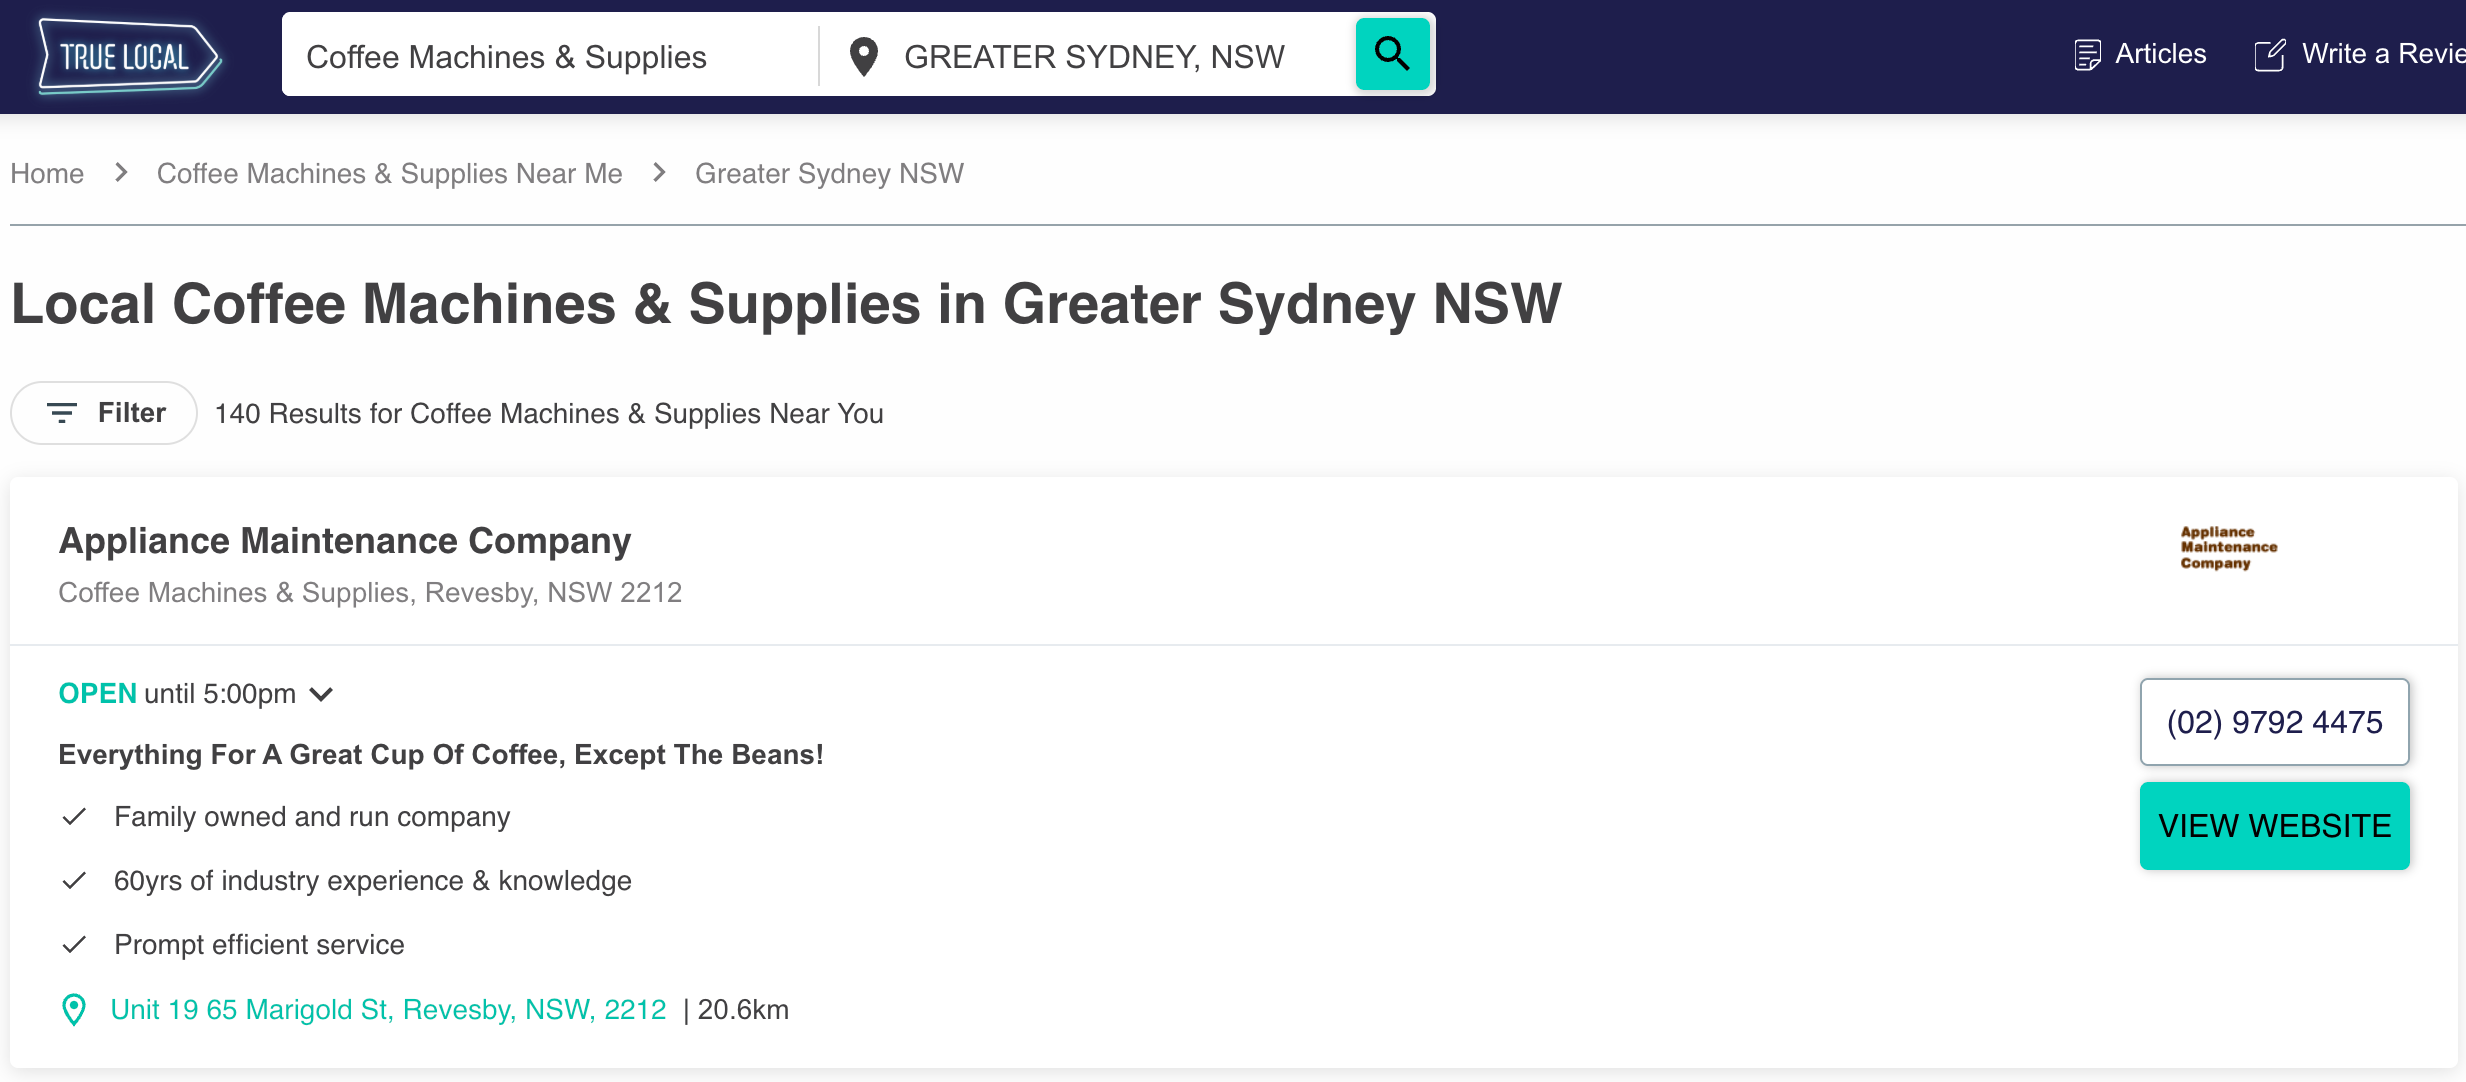The image size is (2466, 1082).
Task: Open Write a Review menu item
Action: [2382, 54]
